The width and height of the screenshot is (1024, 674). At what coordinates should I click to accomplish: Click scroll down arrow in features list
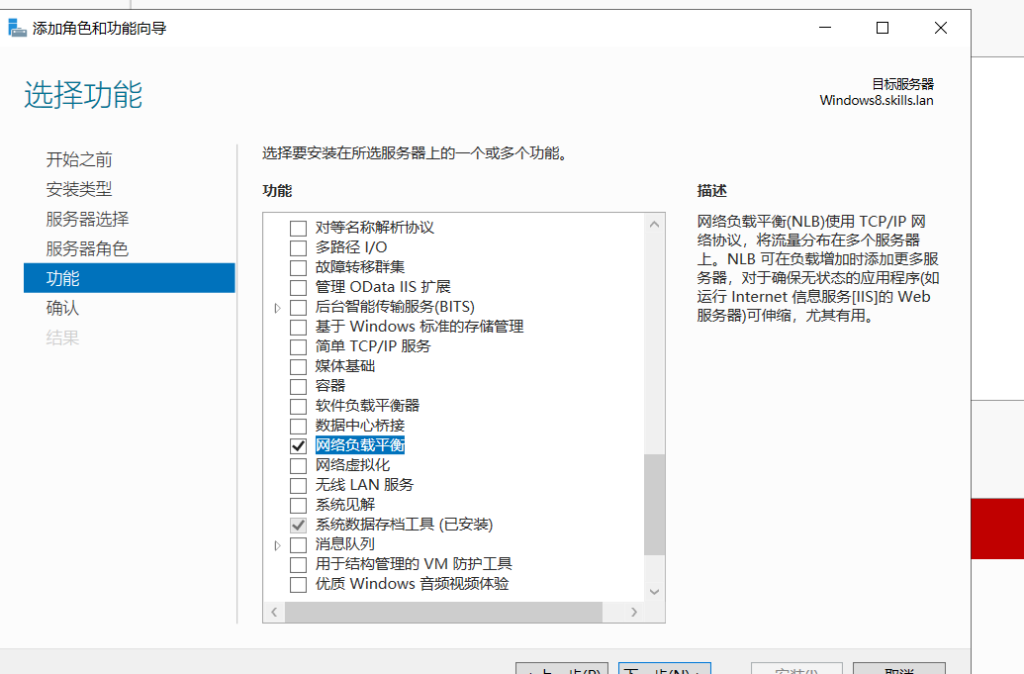[x=655, y=591]
